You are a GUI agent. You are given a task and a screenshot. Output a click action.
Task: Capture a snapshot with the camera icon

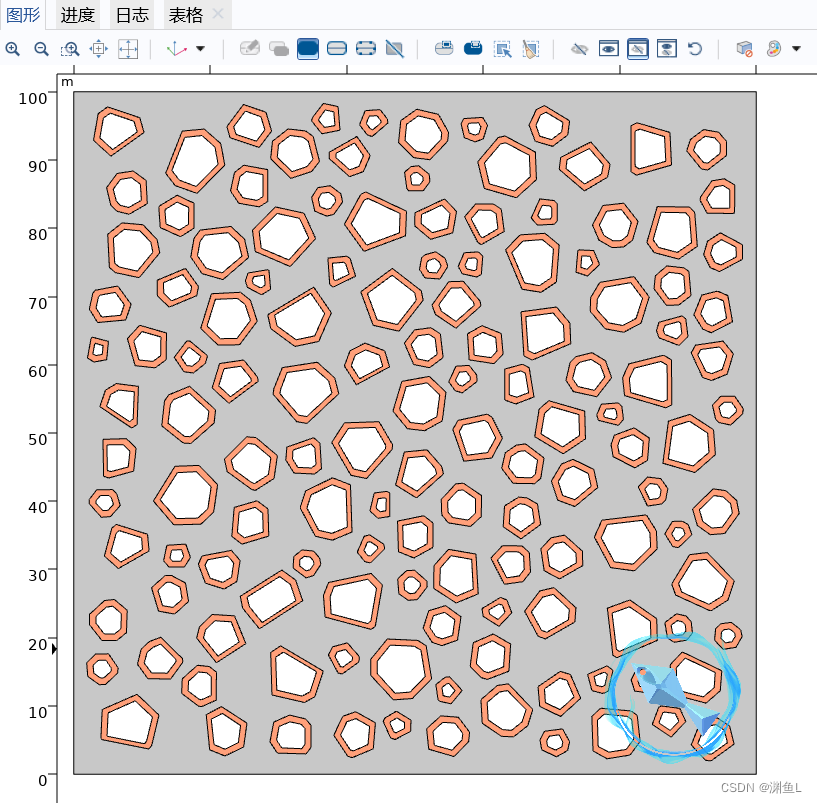443,48
